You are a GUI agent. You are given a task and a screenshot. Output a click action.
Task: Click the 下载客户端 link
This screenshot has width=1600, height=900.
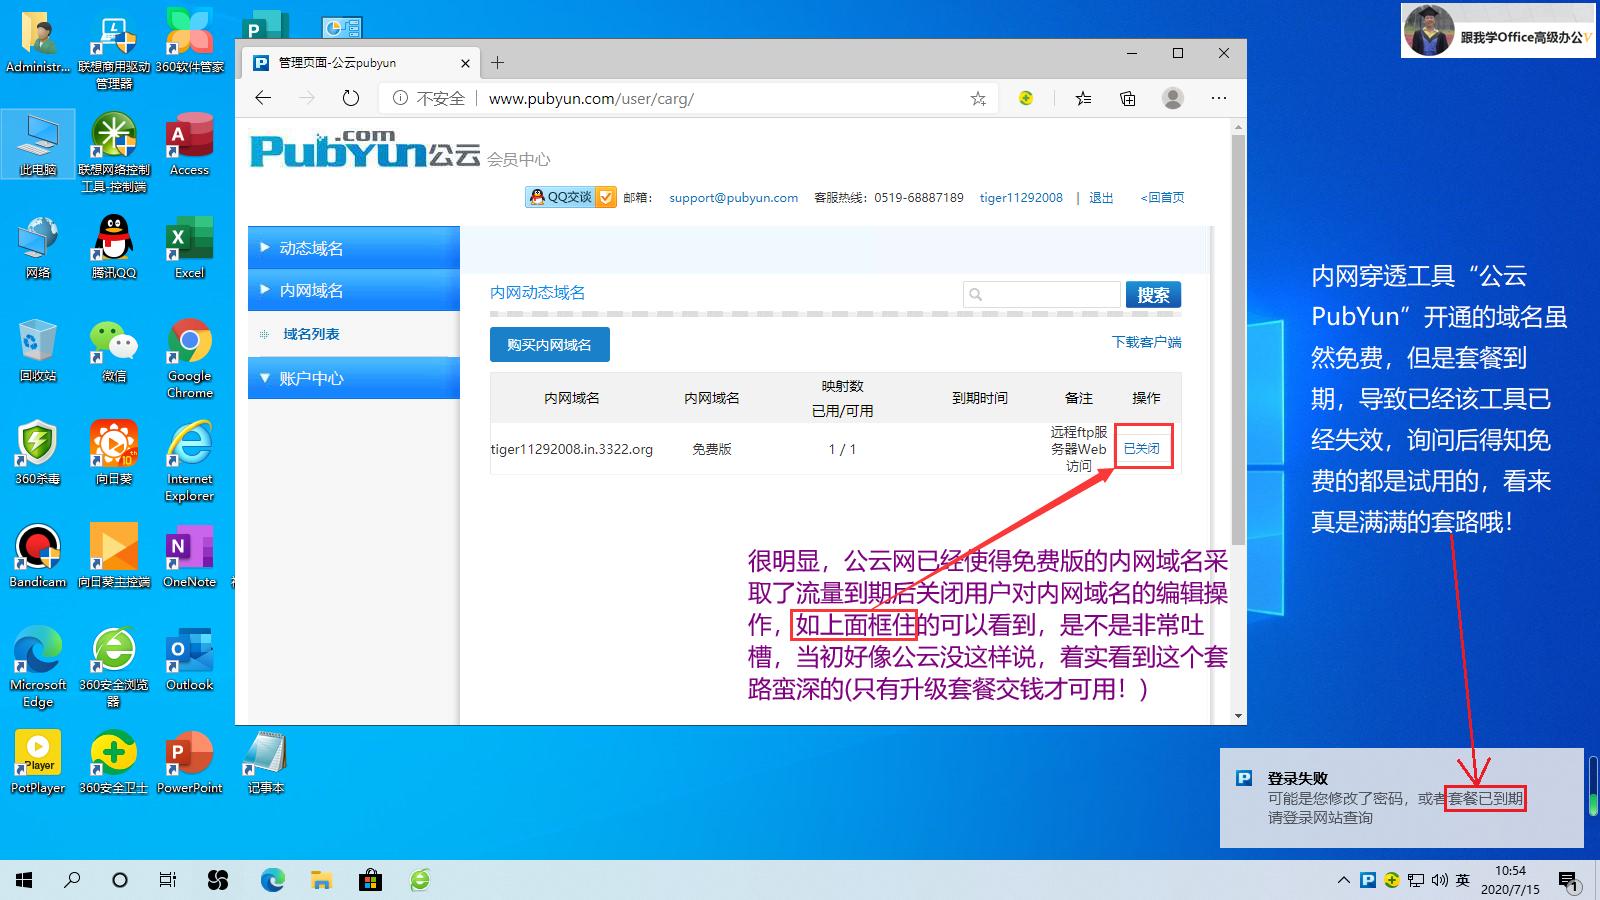[x=1145, y=341]
